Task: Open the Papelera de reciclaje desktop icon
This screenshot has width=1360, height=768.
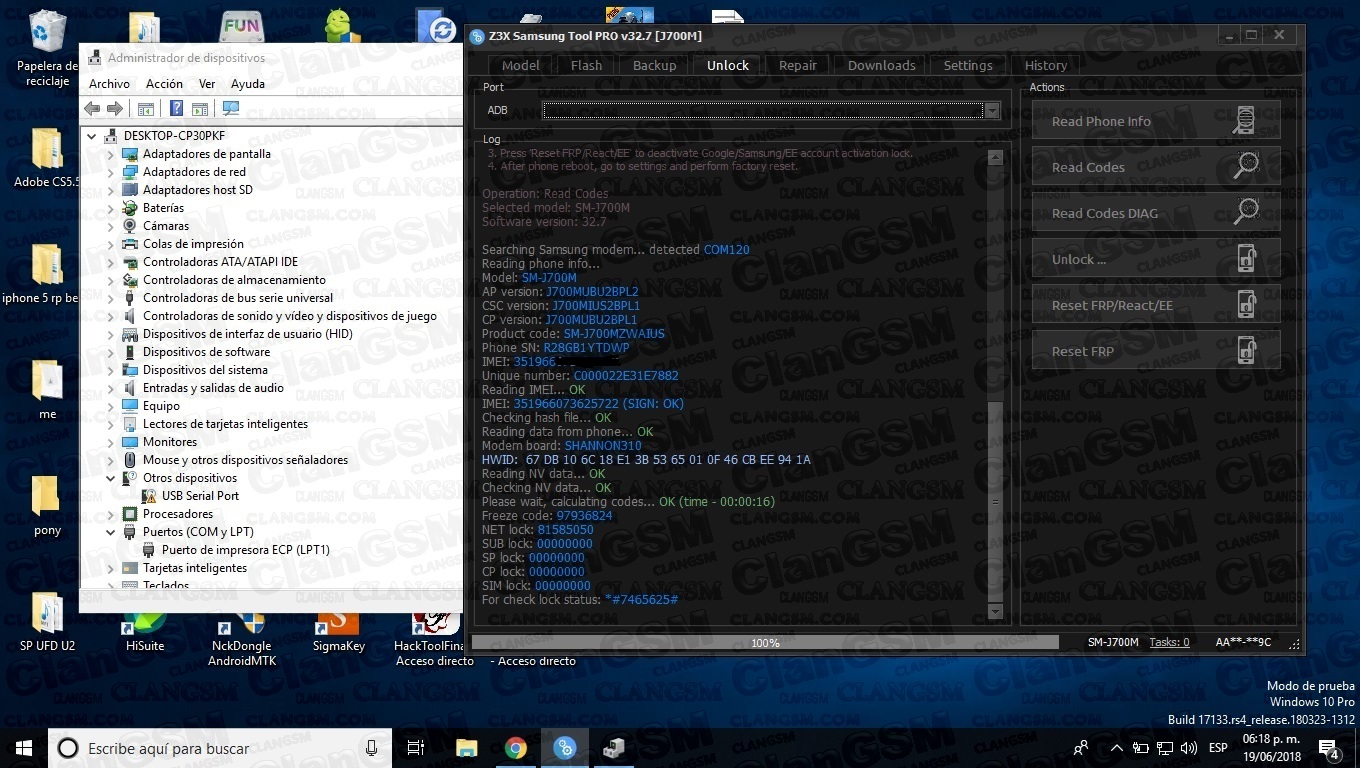Action: 47,48
